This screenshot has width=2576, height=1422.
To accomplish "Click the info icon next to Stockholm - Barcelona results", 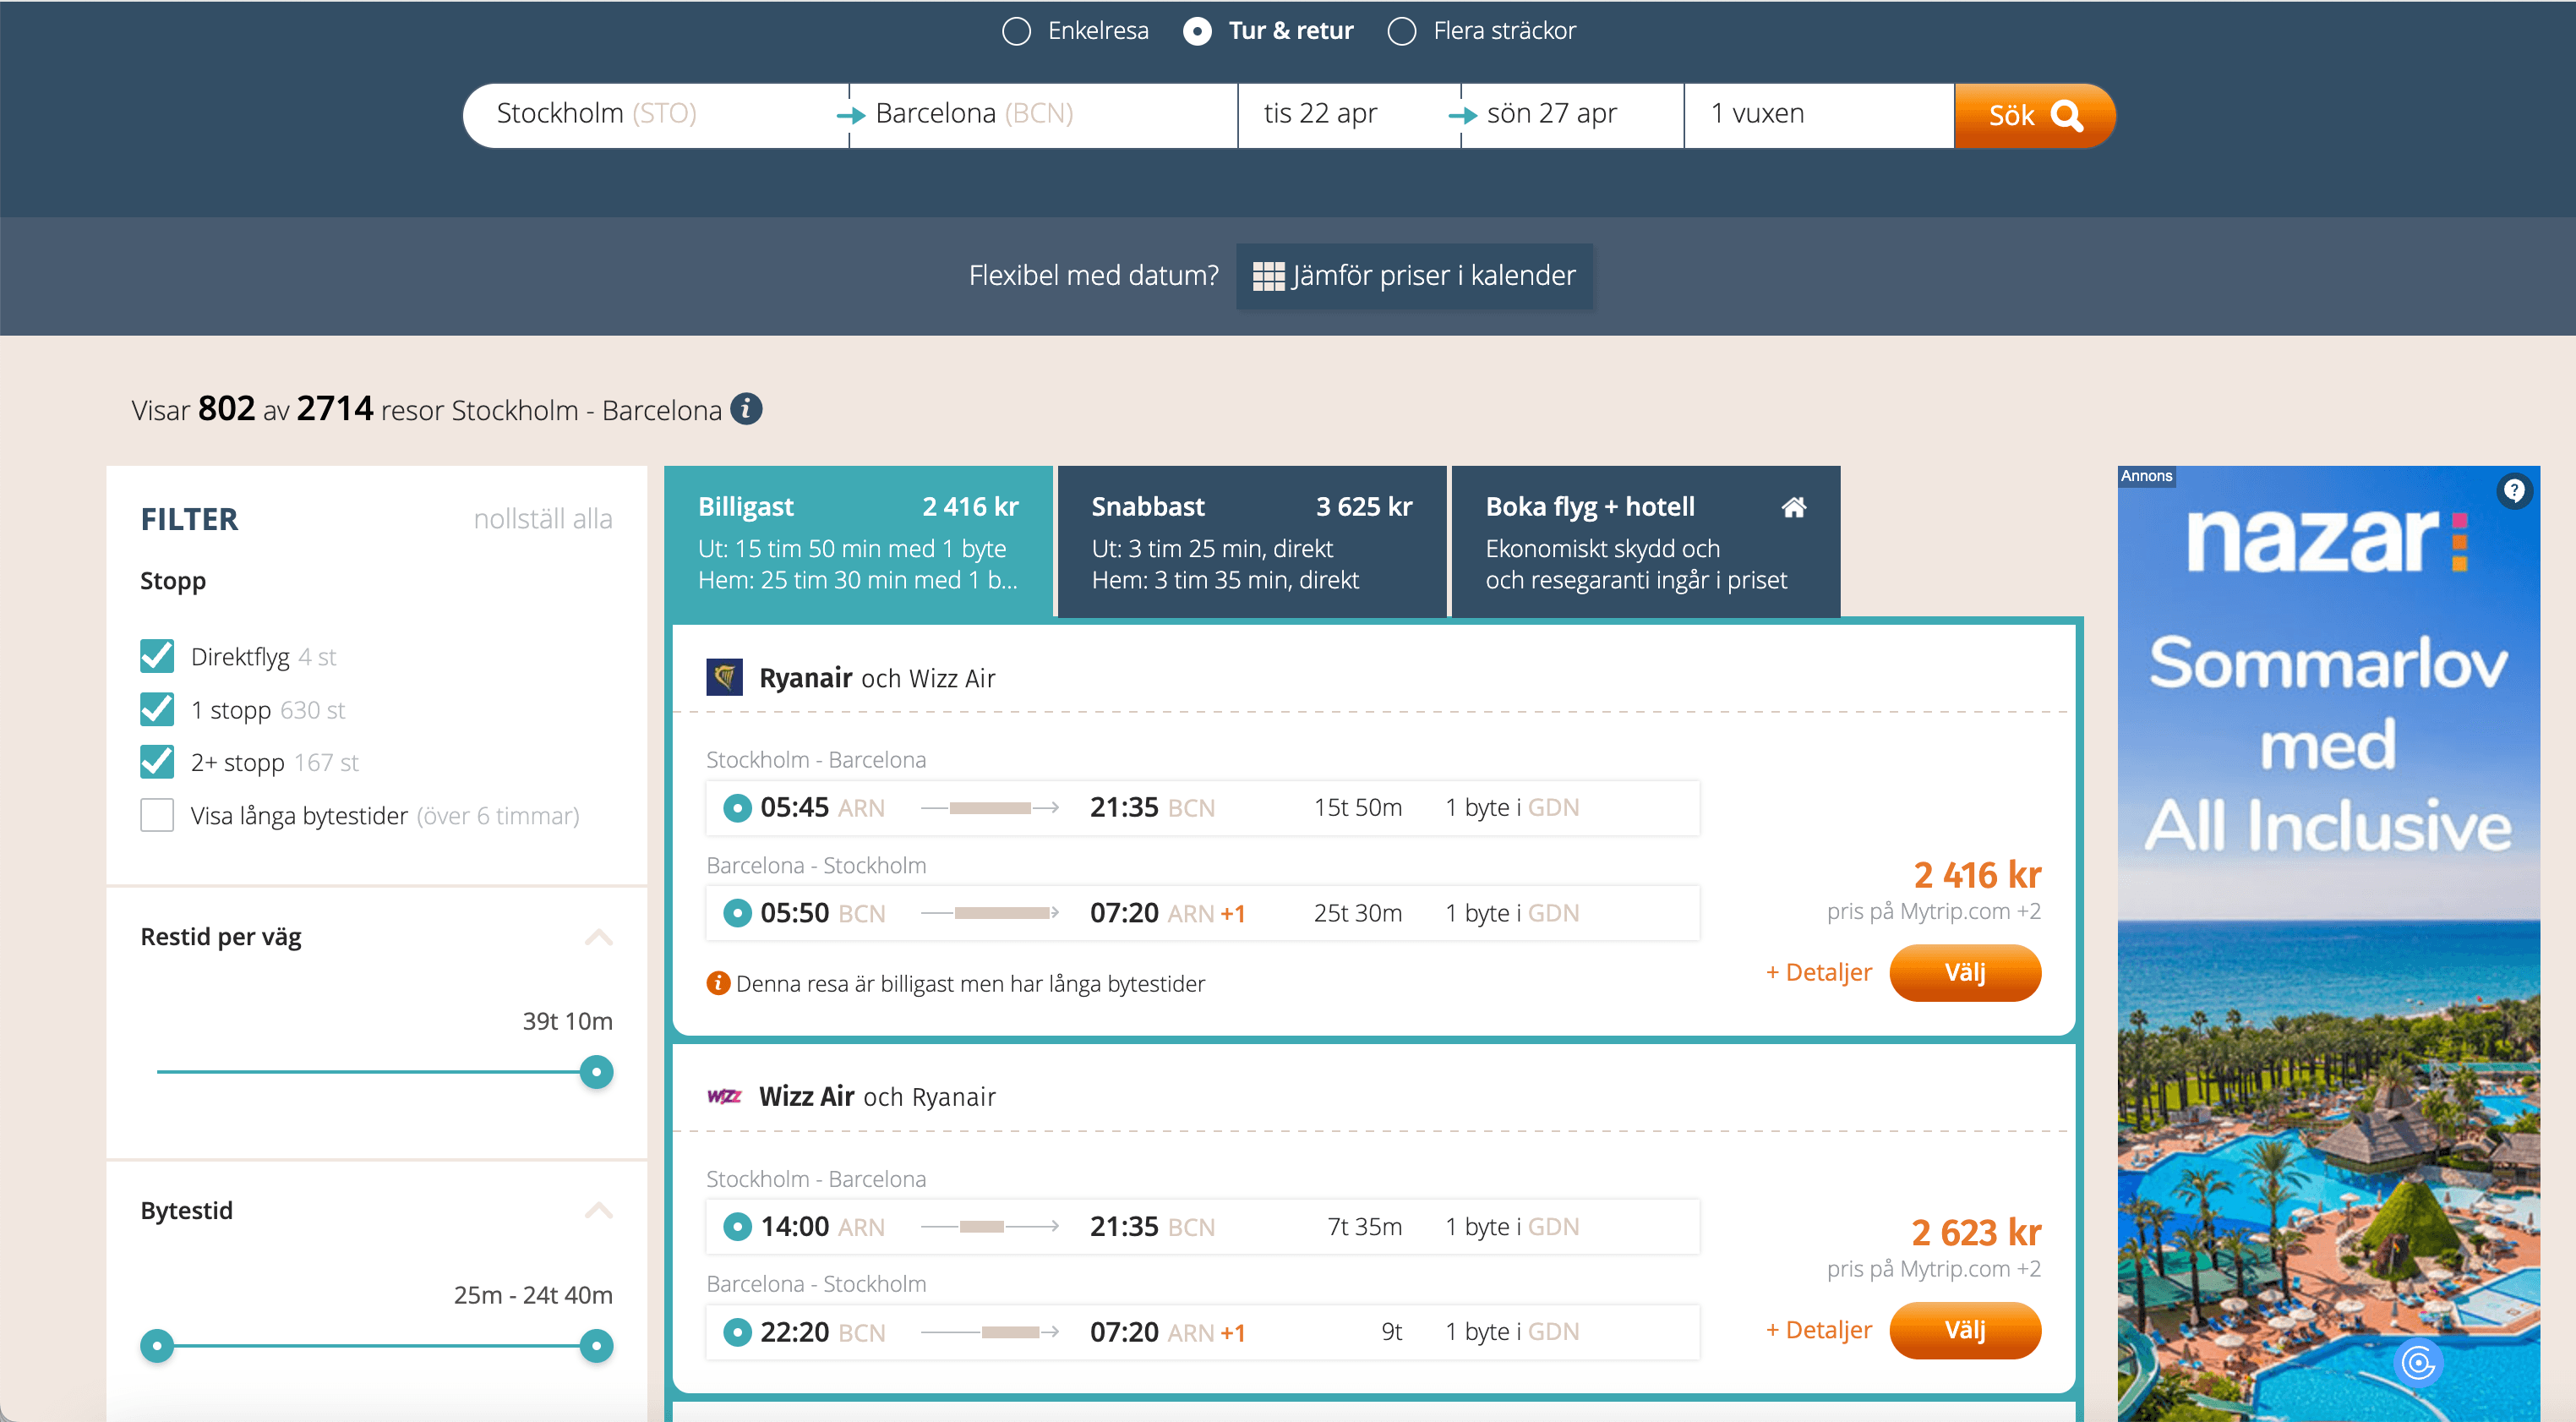I will pyautogui.click(x=746, y=409).
